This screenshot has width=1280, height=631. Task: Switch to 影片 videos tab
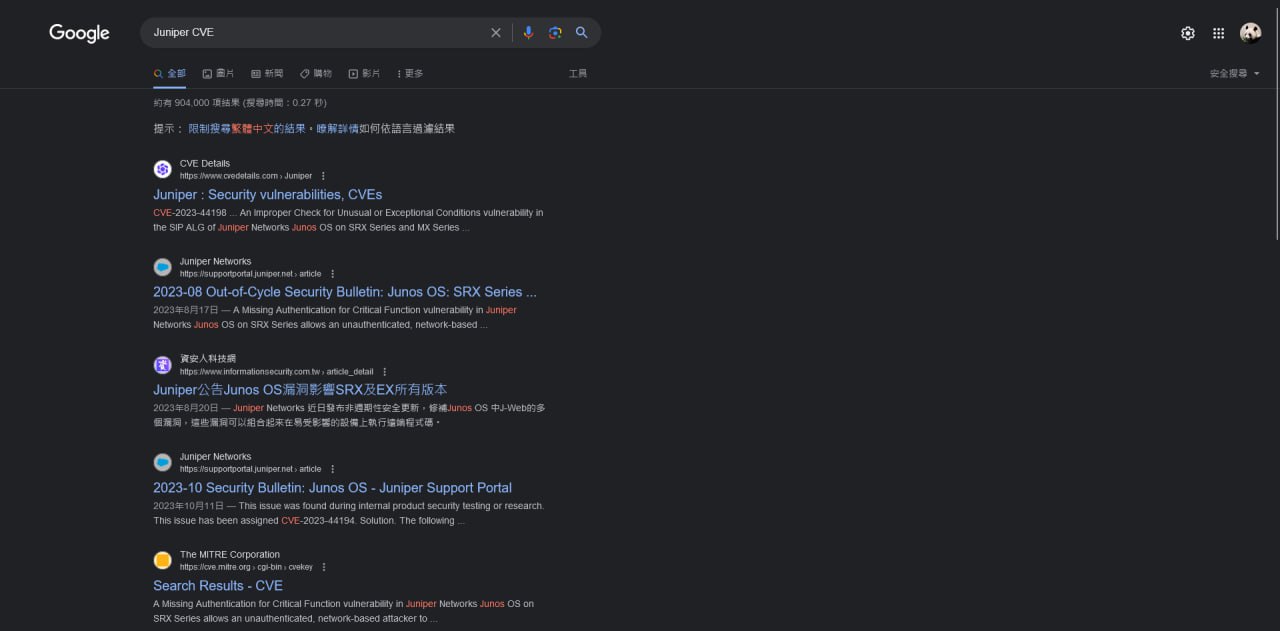point(364,74)
